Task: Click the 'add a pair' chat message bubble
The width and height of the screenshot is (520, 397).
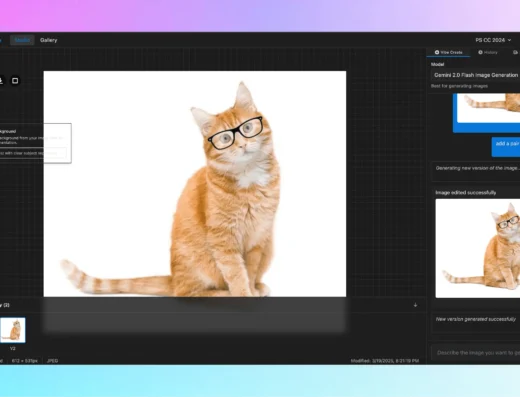Action: [x=506, y=146]
